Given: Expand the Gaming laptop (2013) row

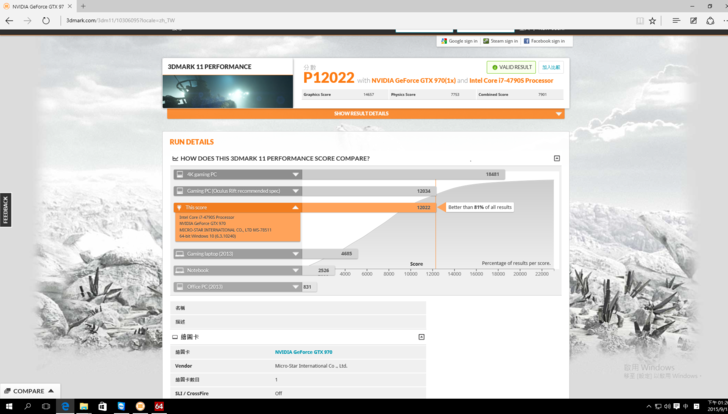Looking at the screenshot, I should [x=238, y=254].
